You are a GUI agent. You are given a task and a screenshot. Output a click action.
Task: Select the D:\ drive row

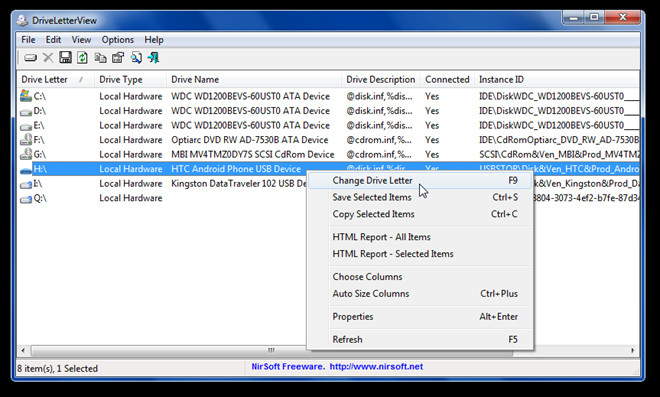pyautogui.click(x=328, y=111)
